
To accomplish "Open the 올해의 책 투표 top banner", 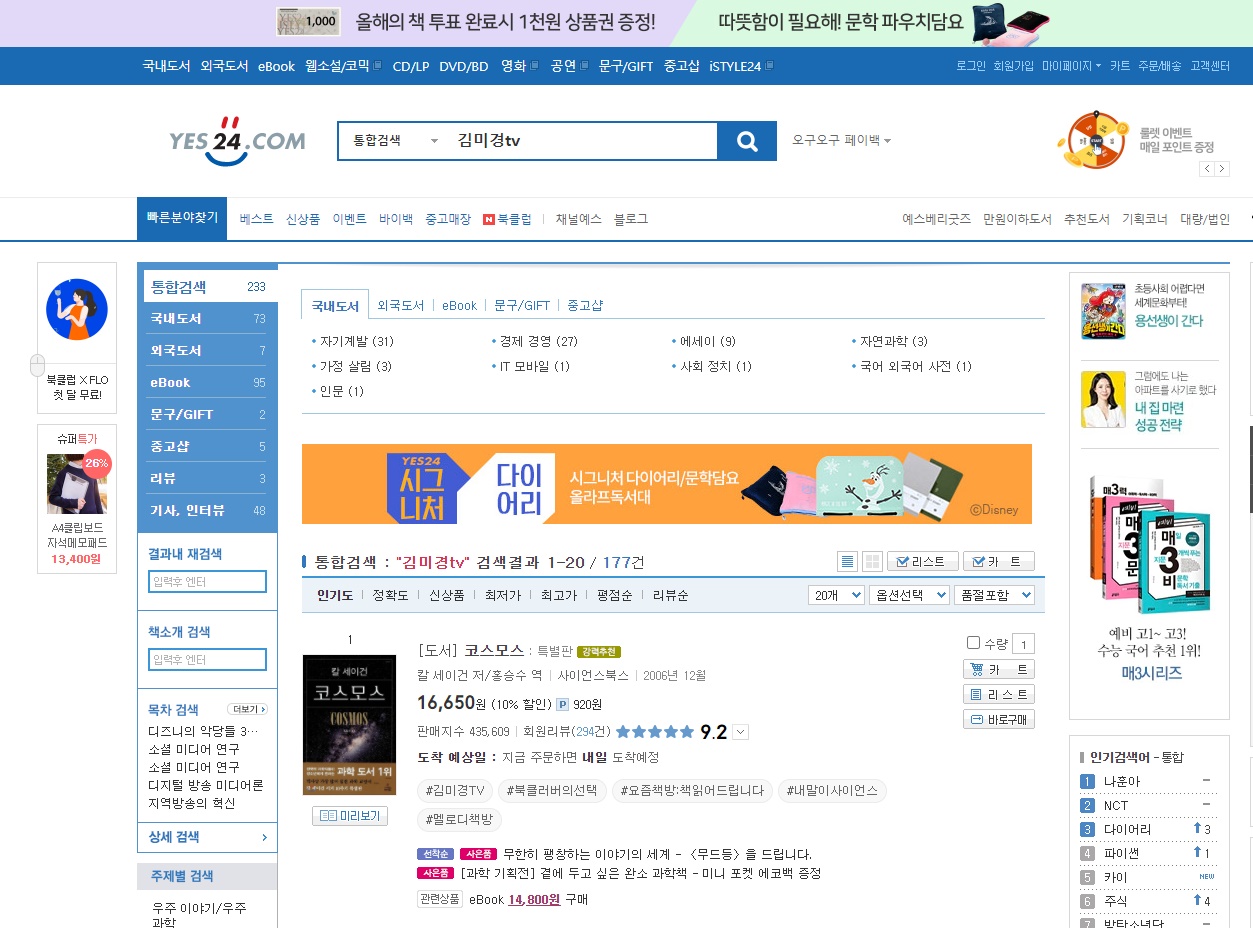I will tap(467, 22).
